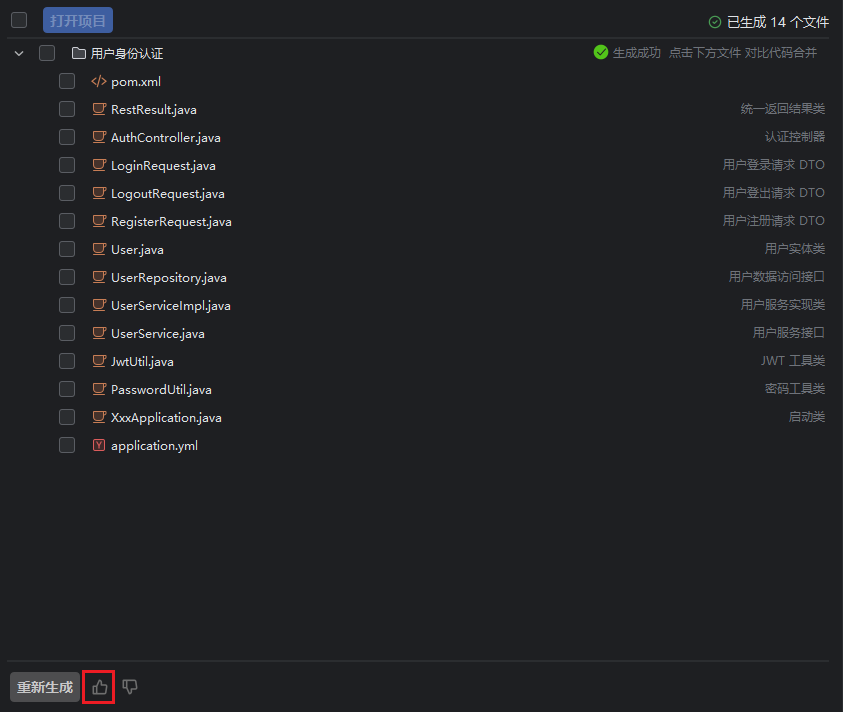Click the 用户身份认证 folder icon
This screenshot has height=712, width=843.
(x=79, y=53)
